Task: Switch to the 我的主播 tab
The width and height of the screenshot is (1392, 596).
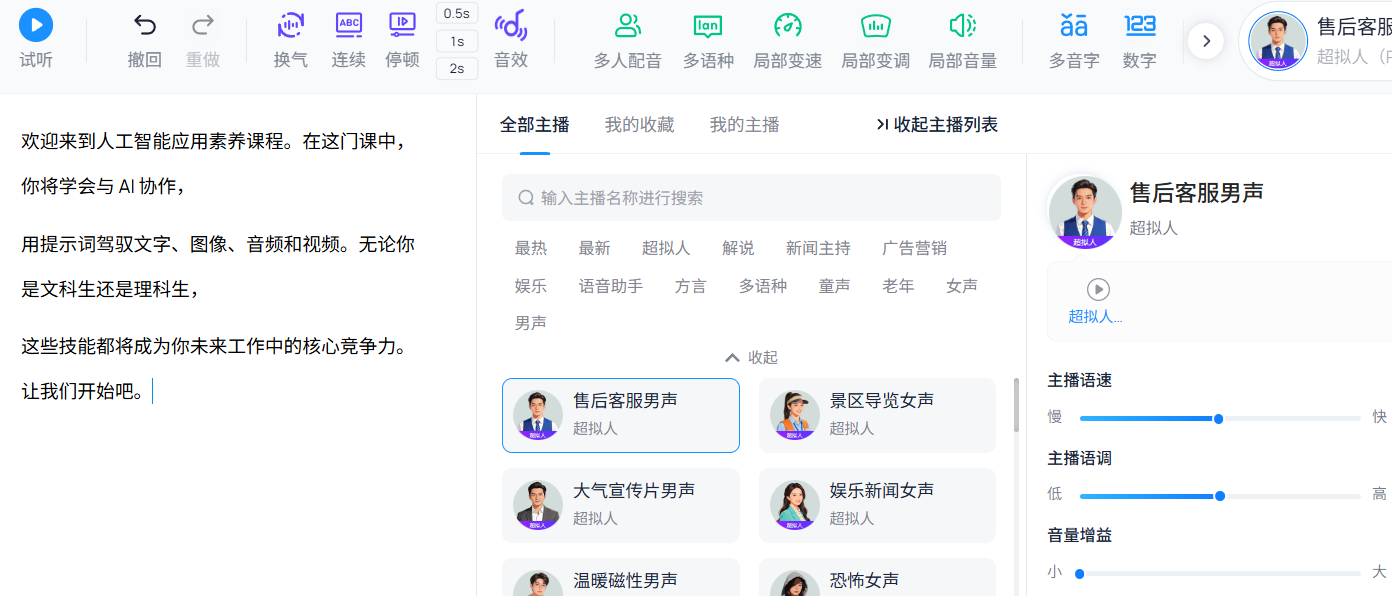Action: (x=744, y=125)
